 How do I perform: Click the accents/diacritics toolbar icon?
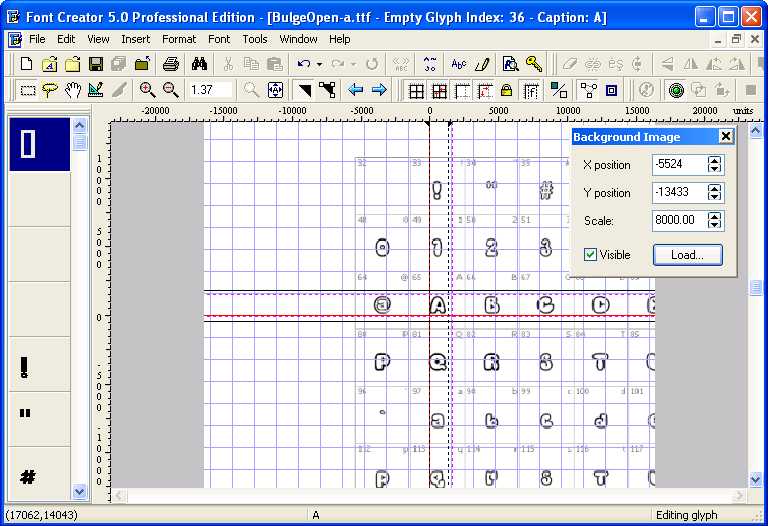coord(430,64)
